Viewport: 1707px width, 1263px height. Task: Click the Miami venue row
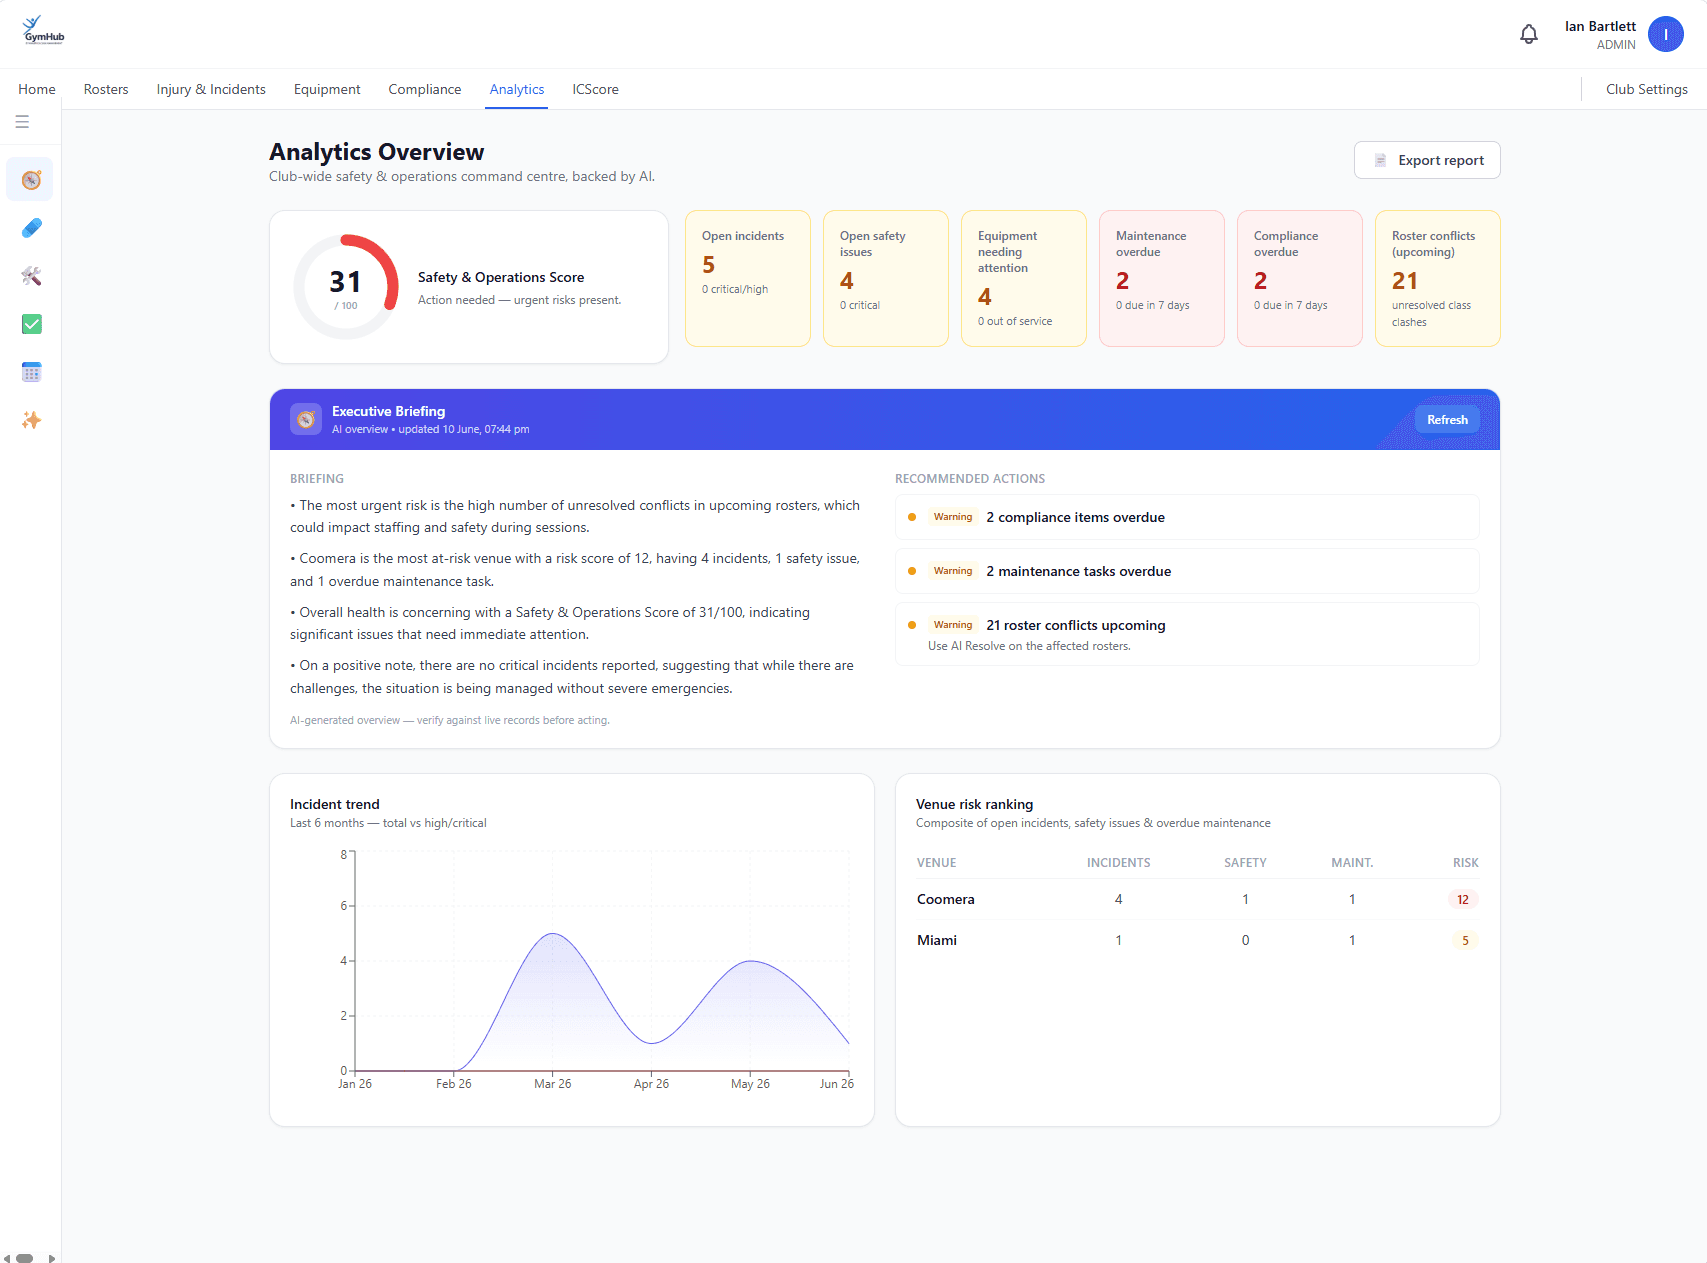[x=1197, y=940]
